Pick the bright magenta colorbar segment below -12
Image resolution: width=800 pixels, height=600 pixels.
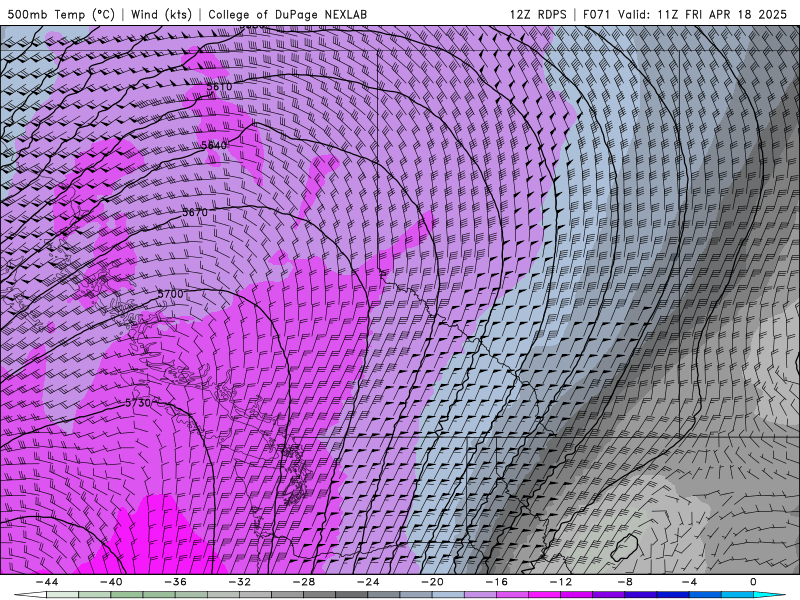coord(545,595)
